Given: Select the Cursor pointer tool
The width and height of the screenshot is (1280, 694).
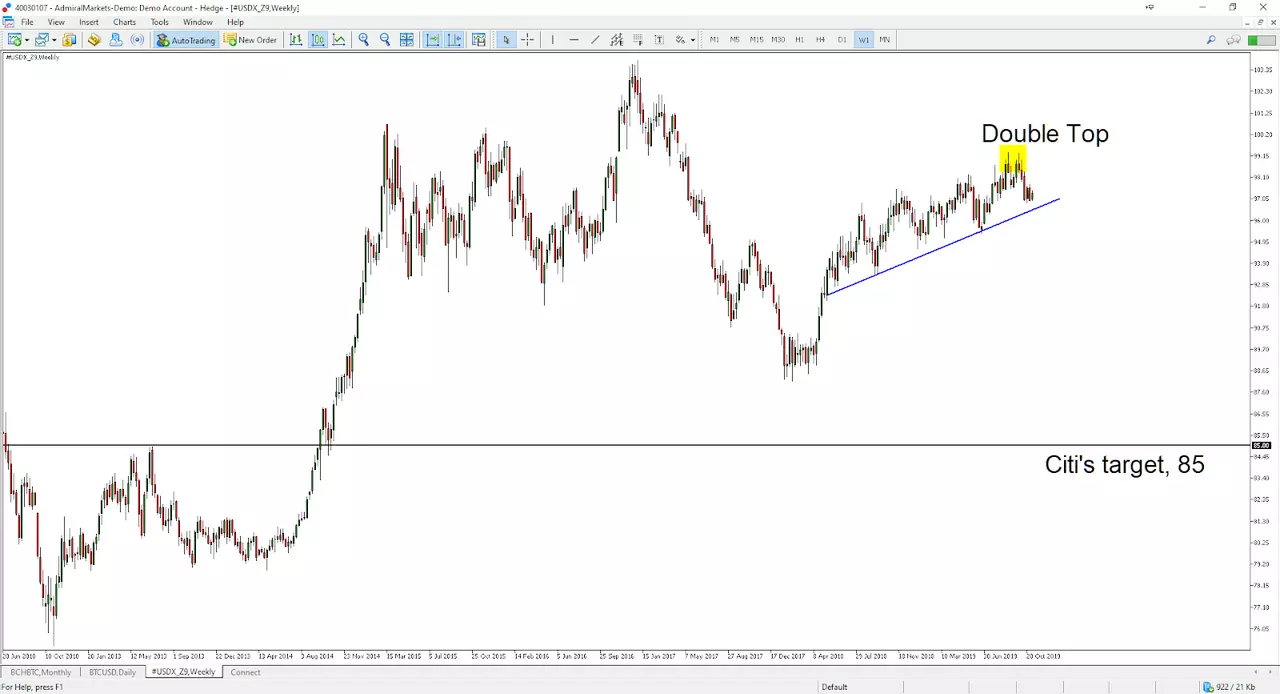Looking at the screenshot, I should point(506,40).
